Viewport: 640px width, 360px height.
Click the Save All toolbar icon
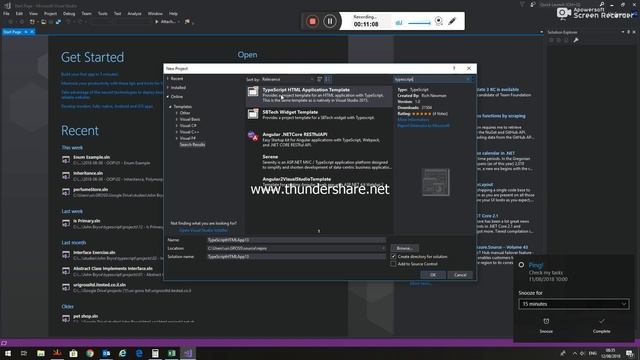click(58, 22)
